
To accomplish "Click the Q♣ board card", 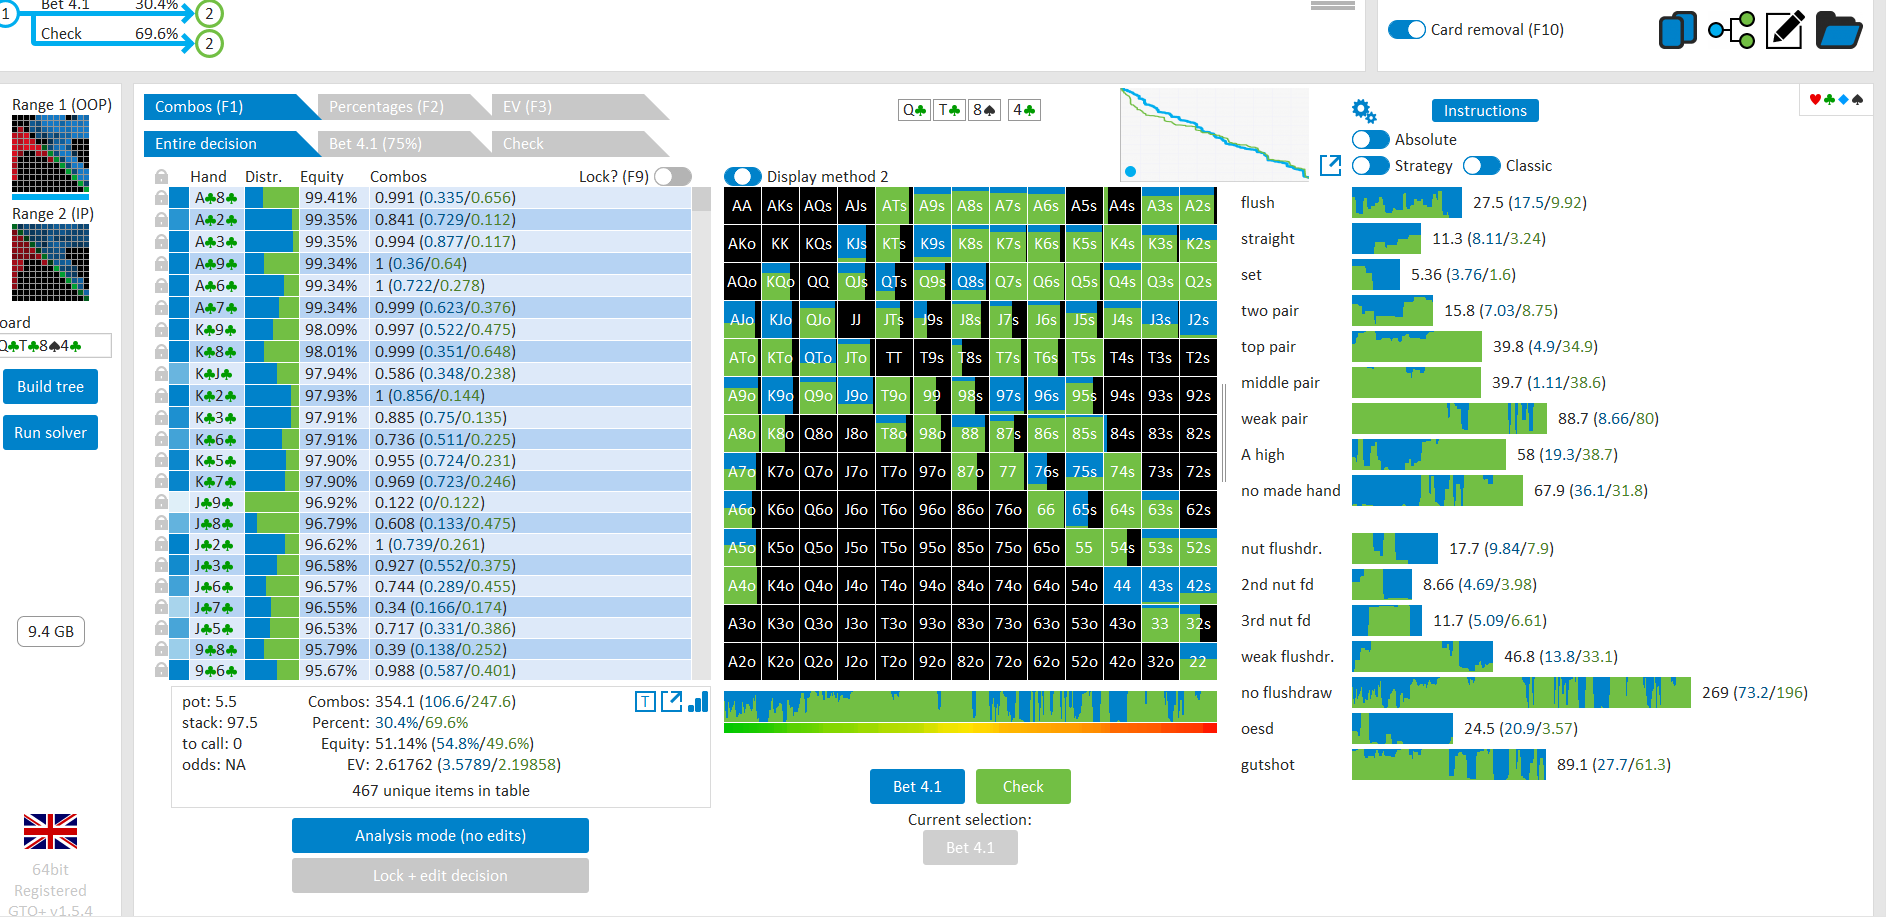I will click(914, 110).
